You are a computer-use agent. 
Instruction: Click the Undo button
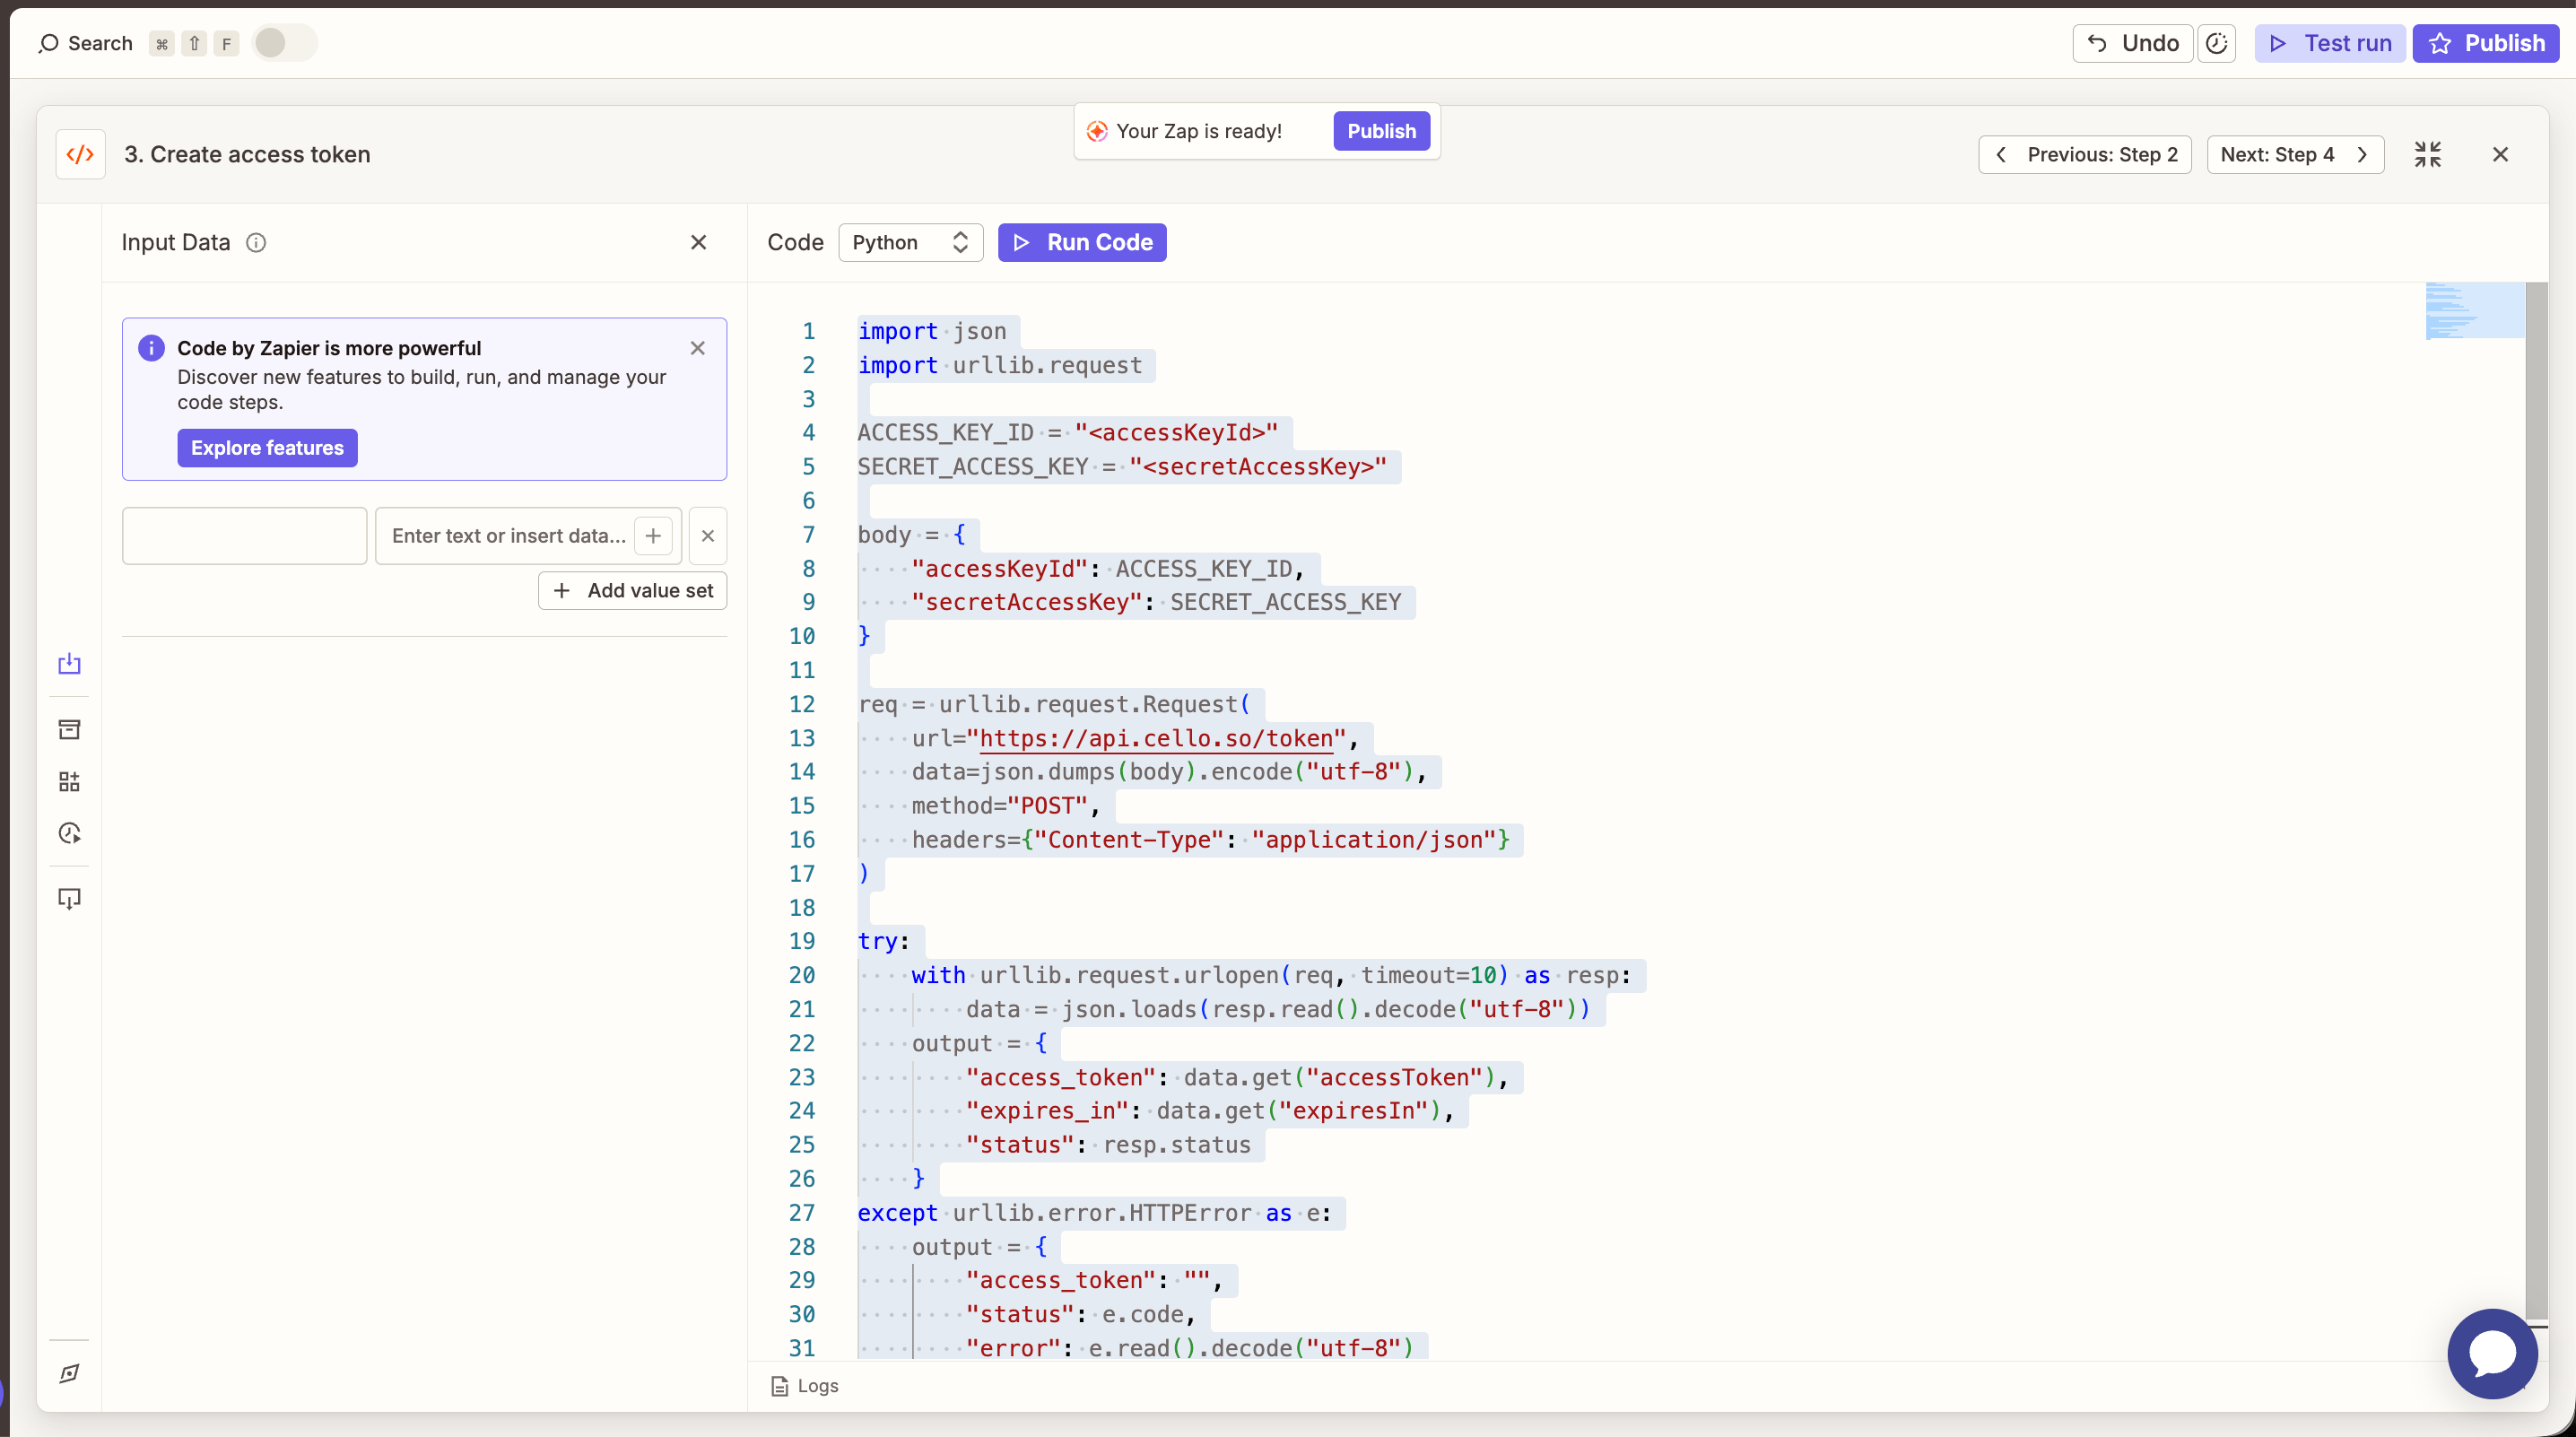tap(2133, 43)
